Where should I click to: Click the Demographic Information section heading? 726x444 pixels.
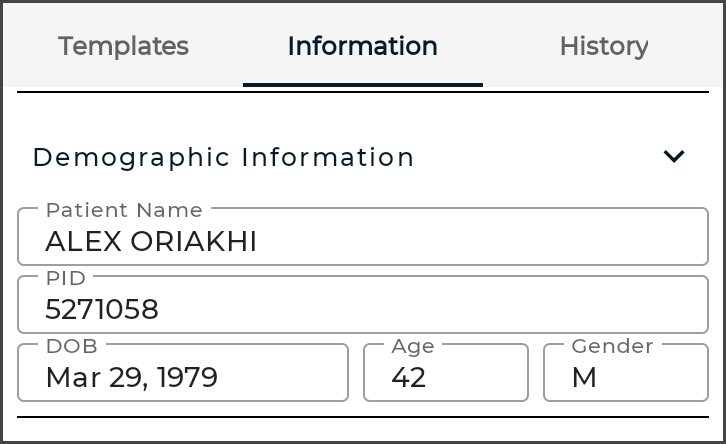pyautogui.click(x=223, y=157)
